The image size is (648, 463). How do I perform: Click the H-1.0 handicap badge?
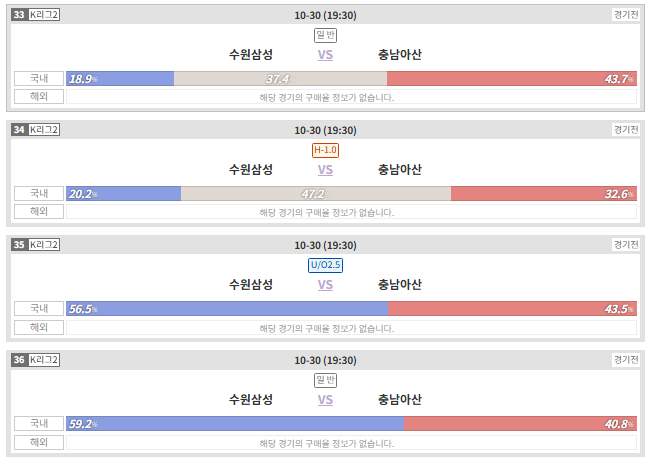click(325, 150)
